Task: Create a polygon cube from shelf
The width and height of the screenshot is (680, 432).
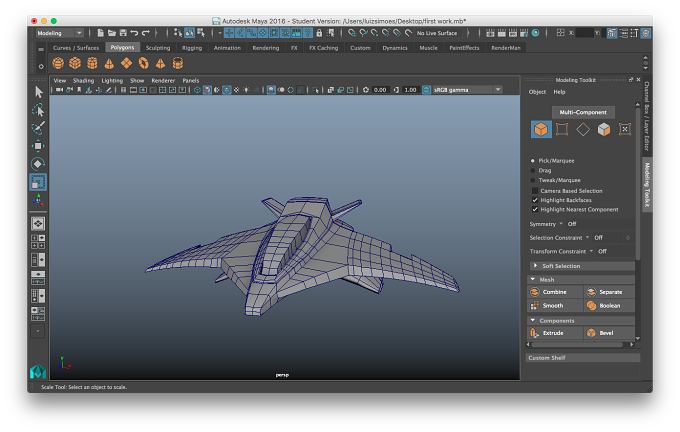Action: coord(75,63)
